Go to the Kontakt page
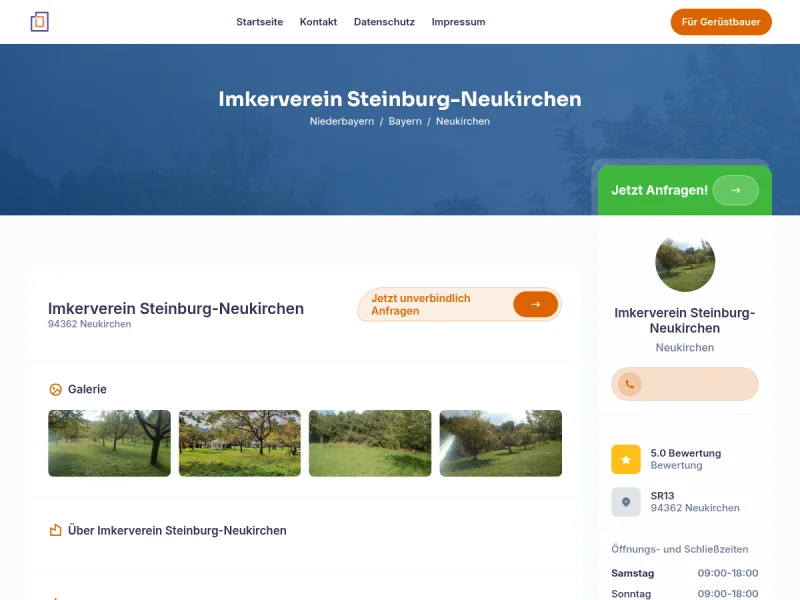Image resolution: width=800 pixels, height=600 pixels. (318, 22)
